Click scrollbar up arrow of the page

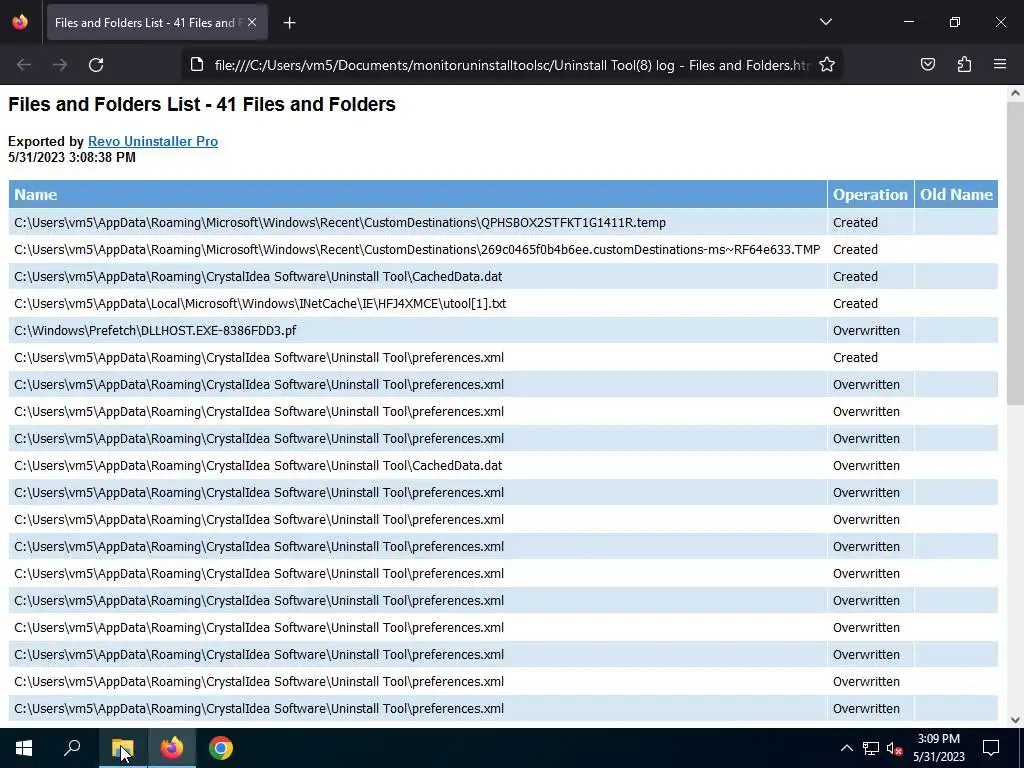(x=1015, y=93)
